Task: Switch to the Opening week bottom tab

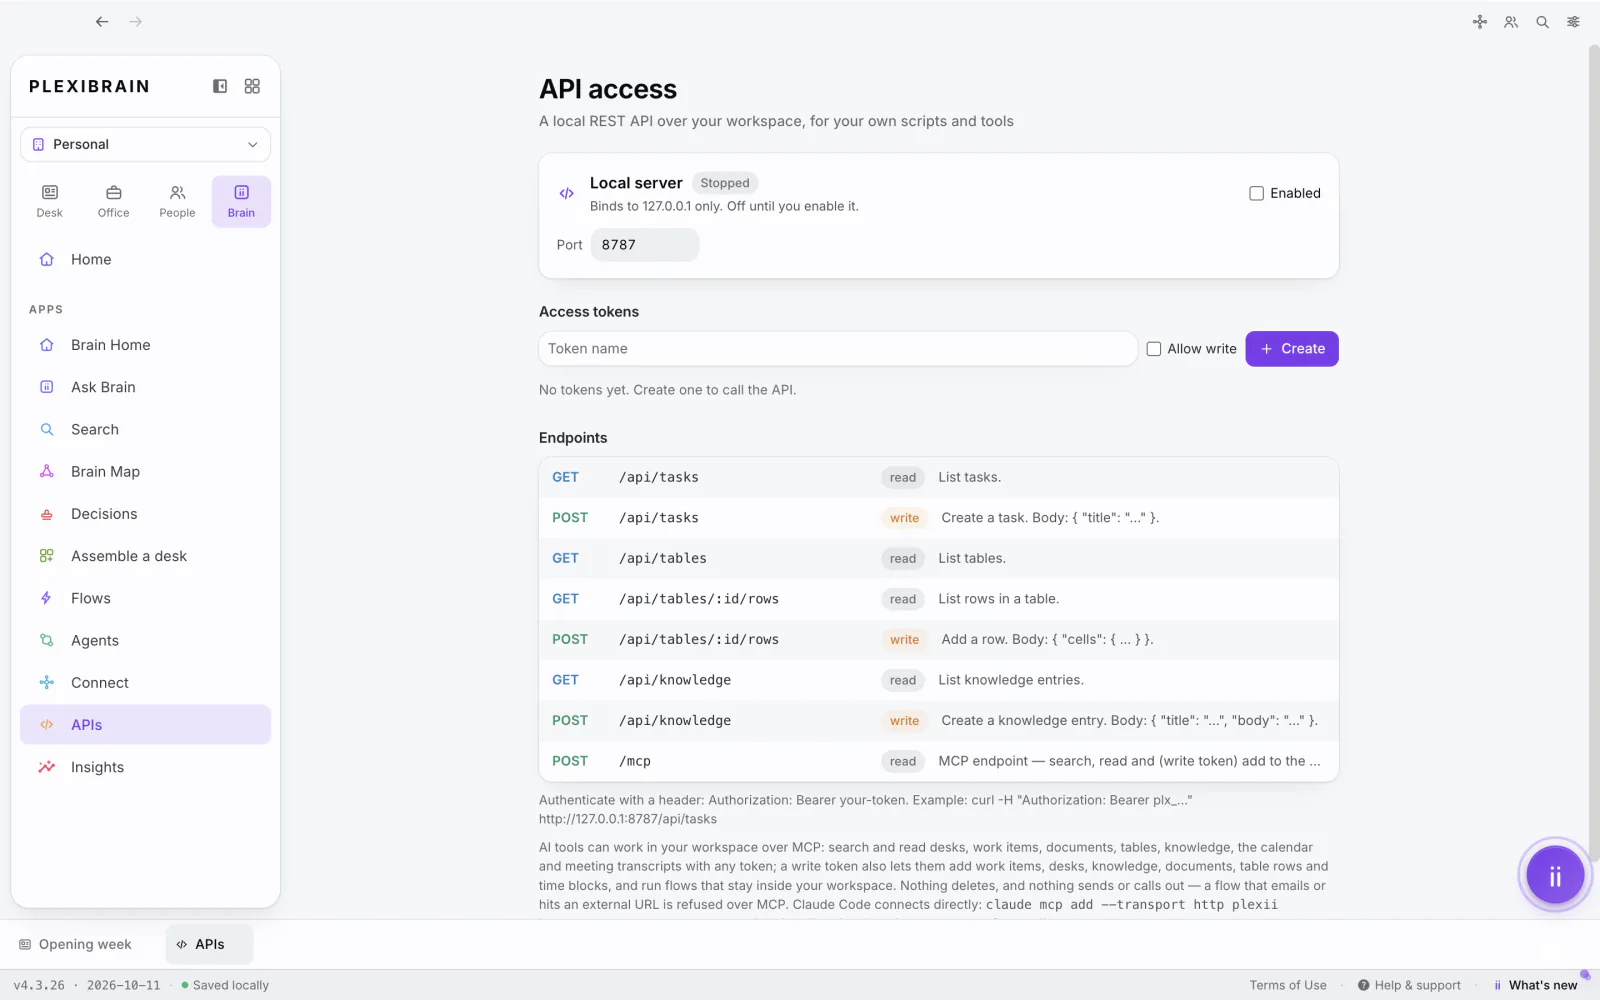Action: pyautogui.click(x=76, y=944)
